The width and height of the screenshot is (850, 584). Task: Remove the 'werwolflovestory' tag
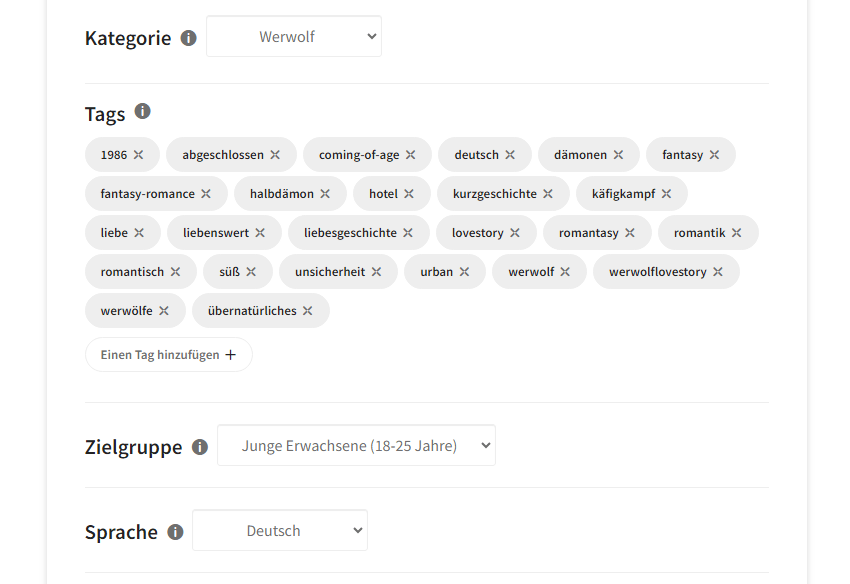click(x=718, y=272)
